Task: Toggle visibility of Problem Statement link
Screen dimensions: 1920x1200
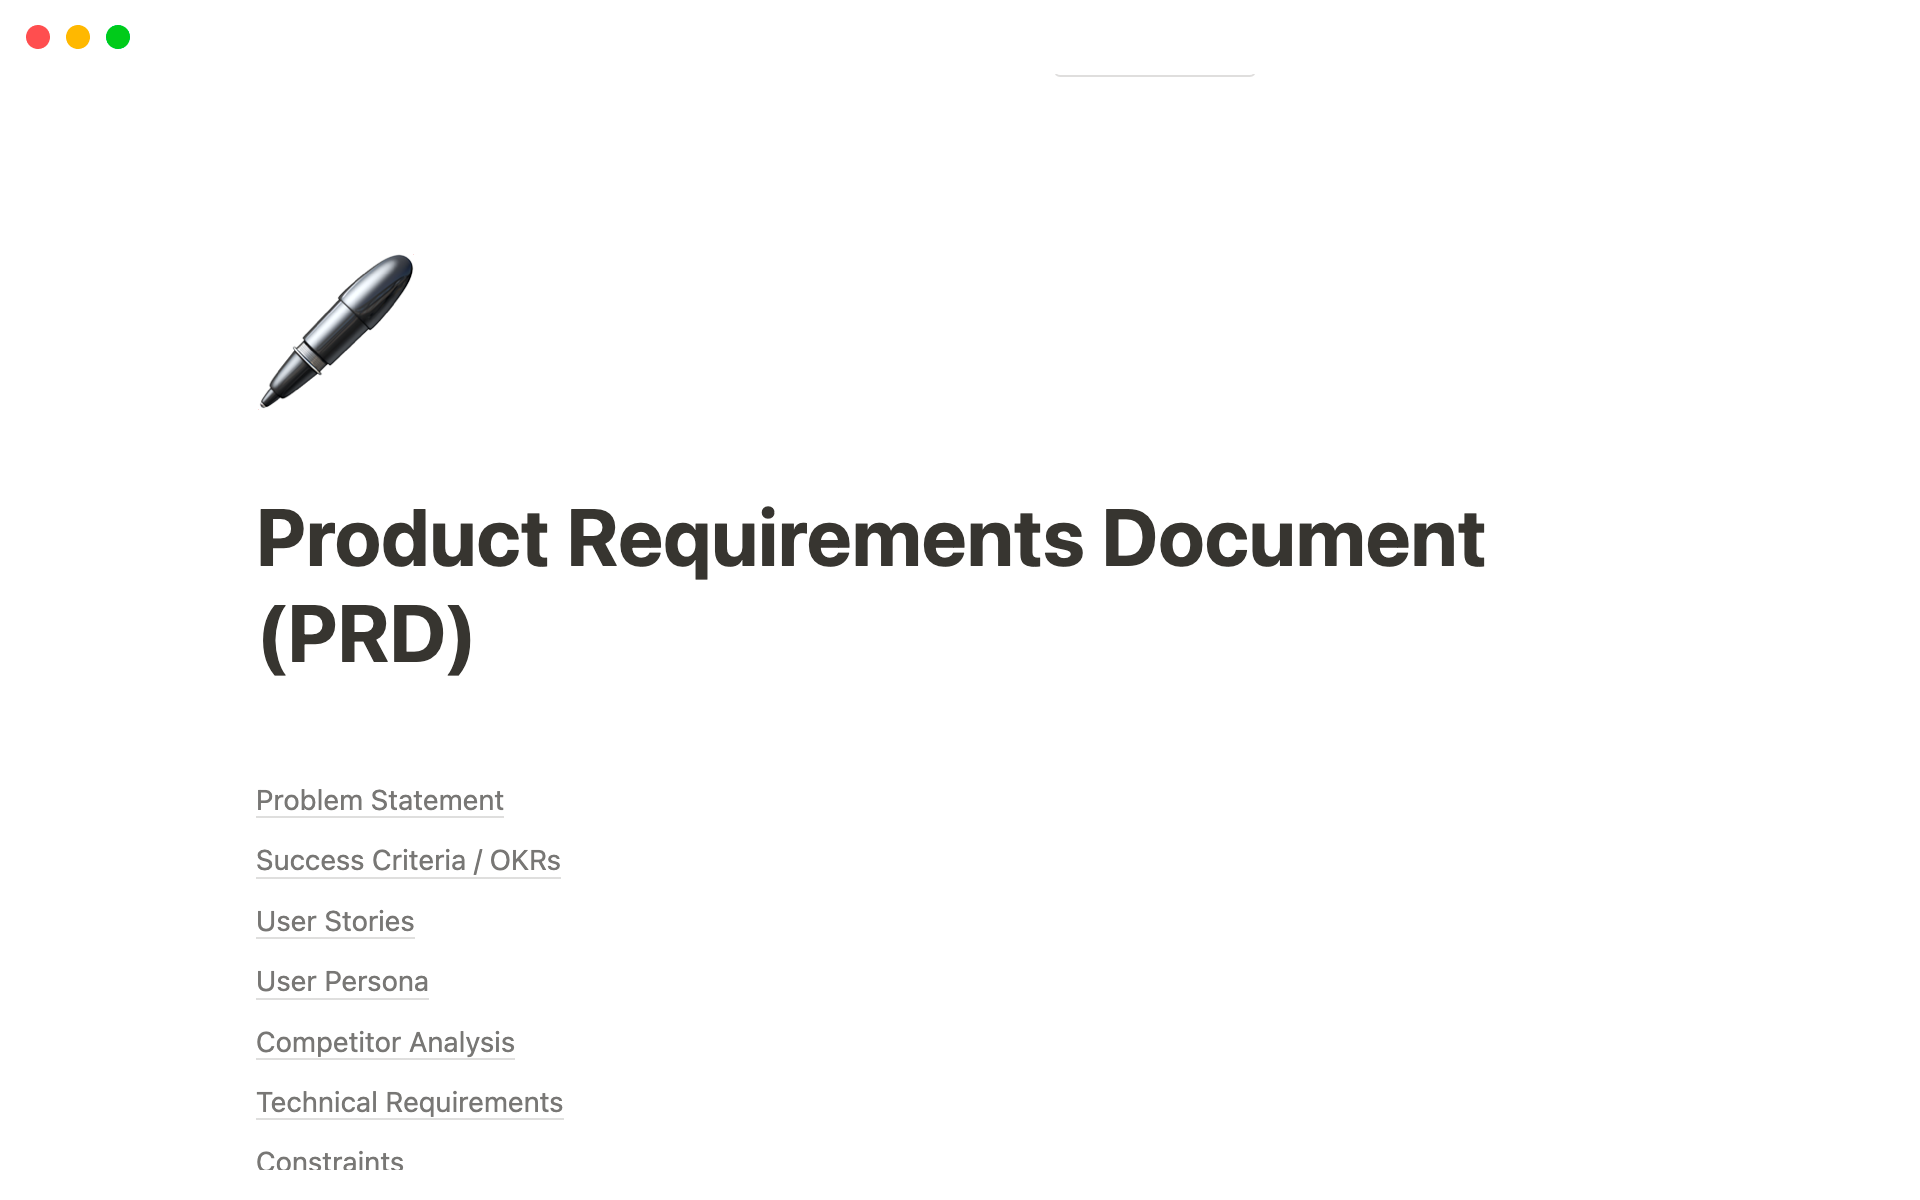Action: tap(379, 799)
